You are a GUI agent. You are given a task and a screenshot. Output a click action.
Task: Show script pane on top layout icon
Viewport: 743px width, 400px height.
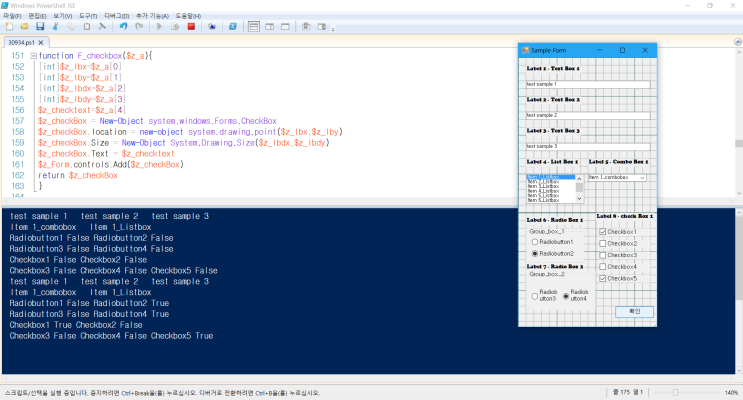(x=254, y=27)
